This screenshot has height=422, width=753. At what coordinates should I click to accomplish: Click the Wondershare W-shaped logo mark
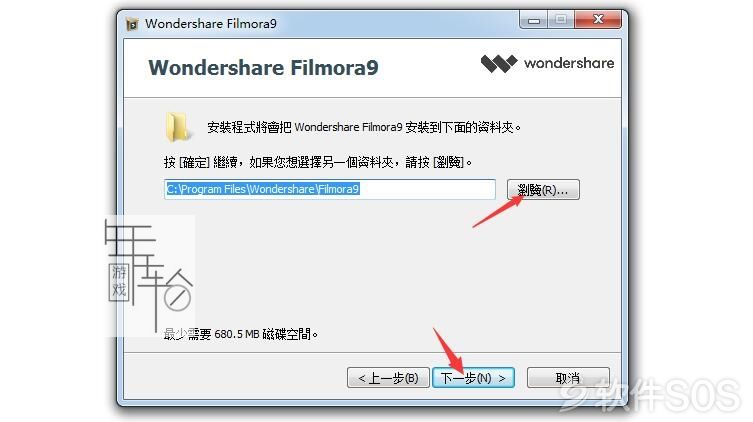click(498, 63)
